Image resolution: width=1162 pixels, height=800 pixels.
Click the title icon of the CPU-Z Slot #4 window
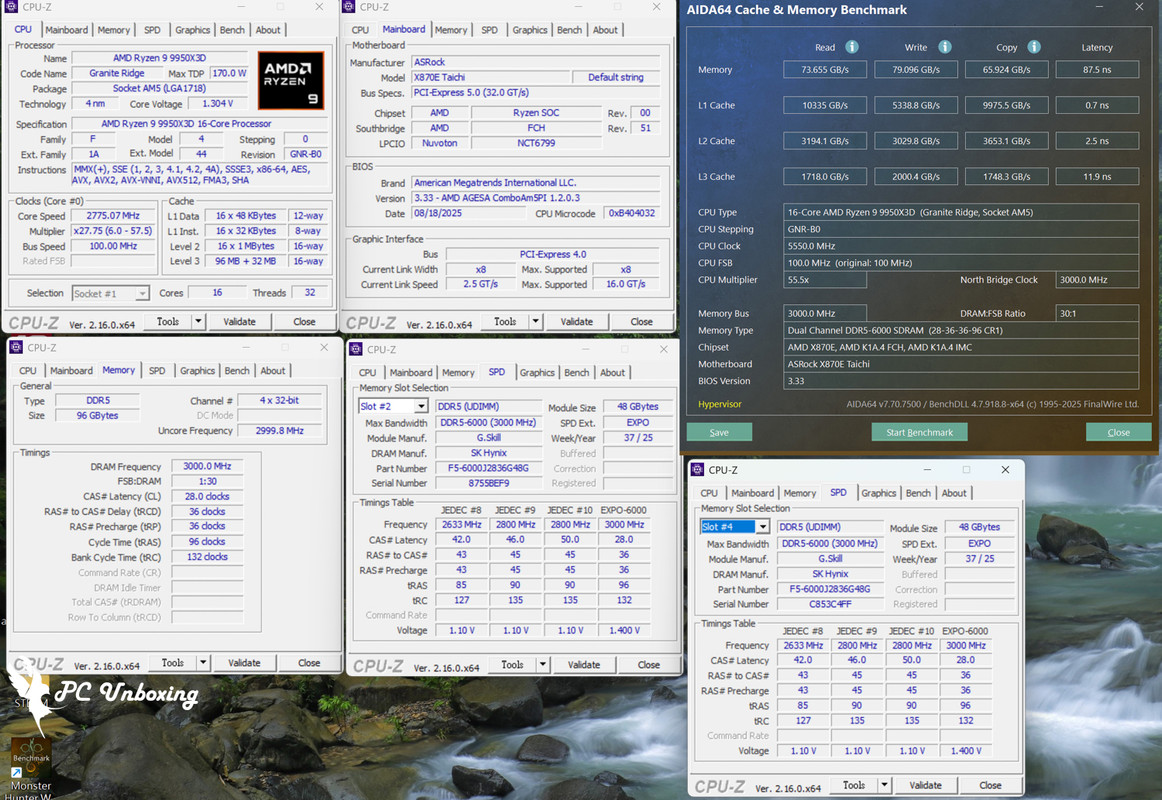(x=697, y=470)
